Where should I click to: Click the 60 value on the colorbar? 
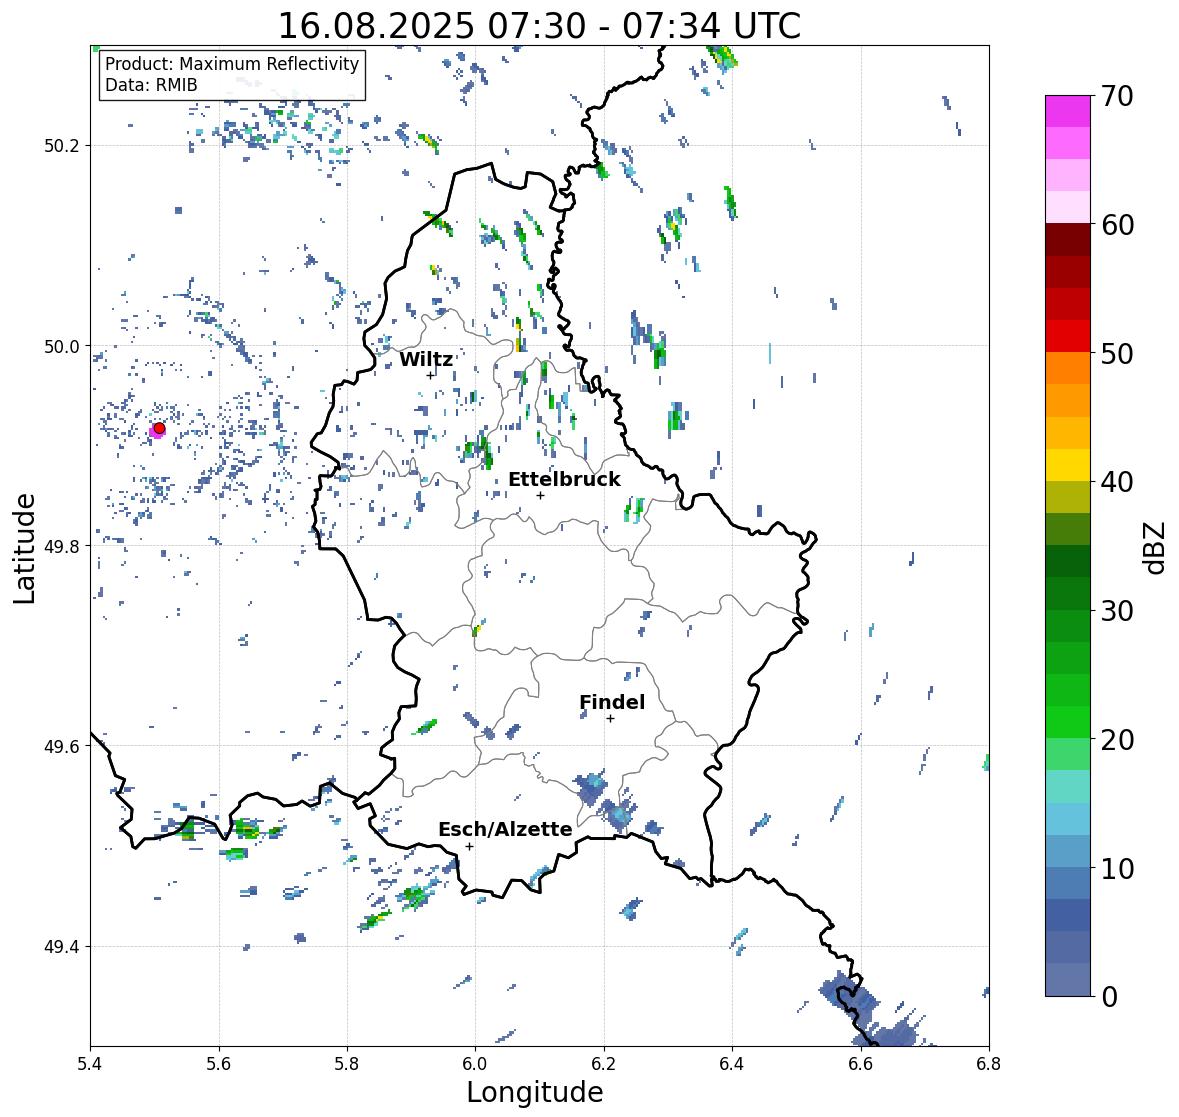pos(1117,225)
